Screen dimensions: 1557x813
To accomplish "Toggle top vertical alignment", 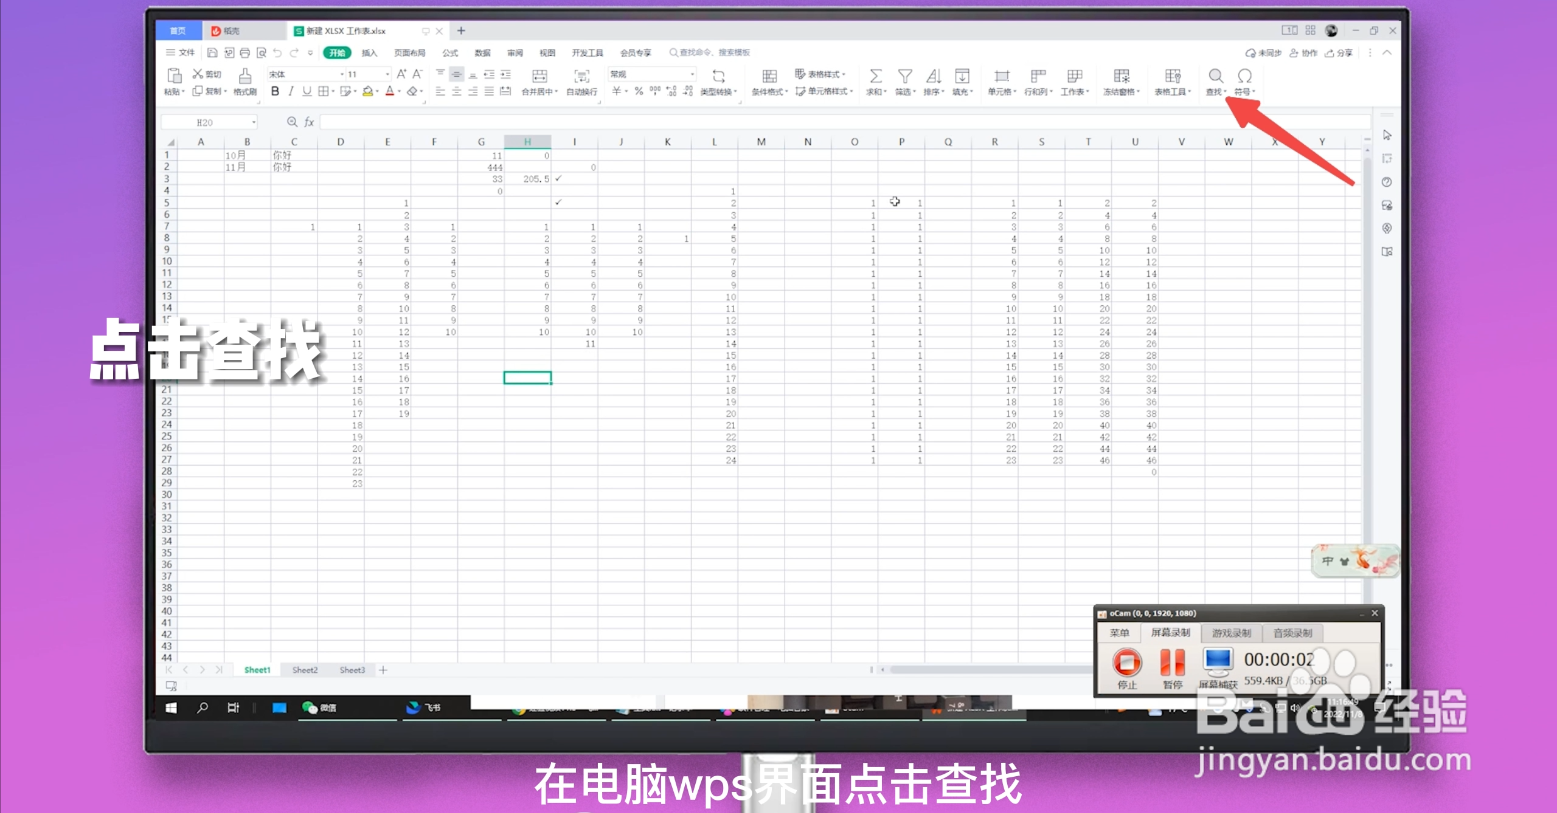I will pos(440,74).
